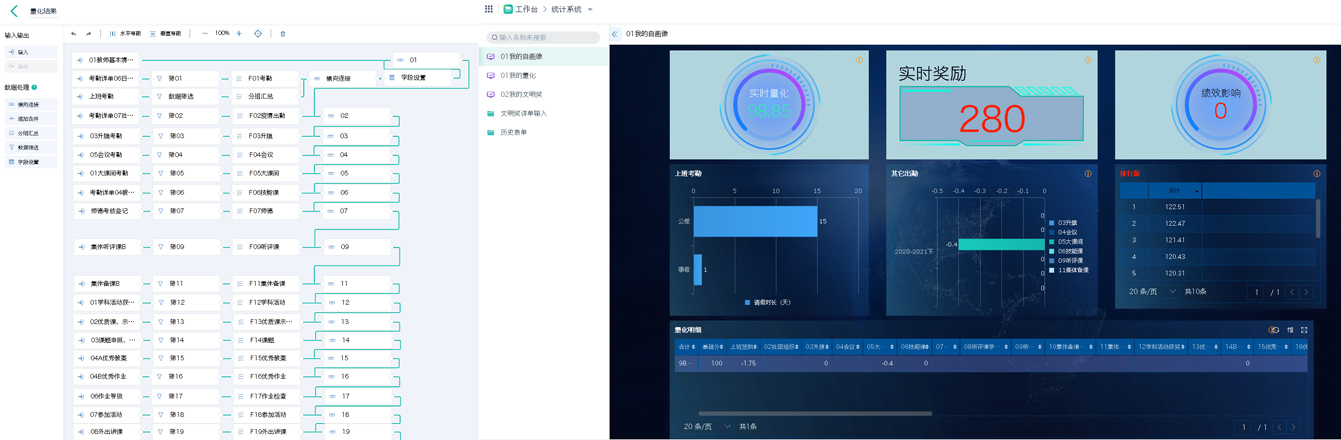Apply 垂直等距 vertical spacing

pos(165,34)
